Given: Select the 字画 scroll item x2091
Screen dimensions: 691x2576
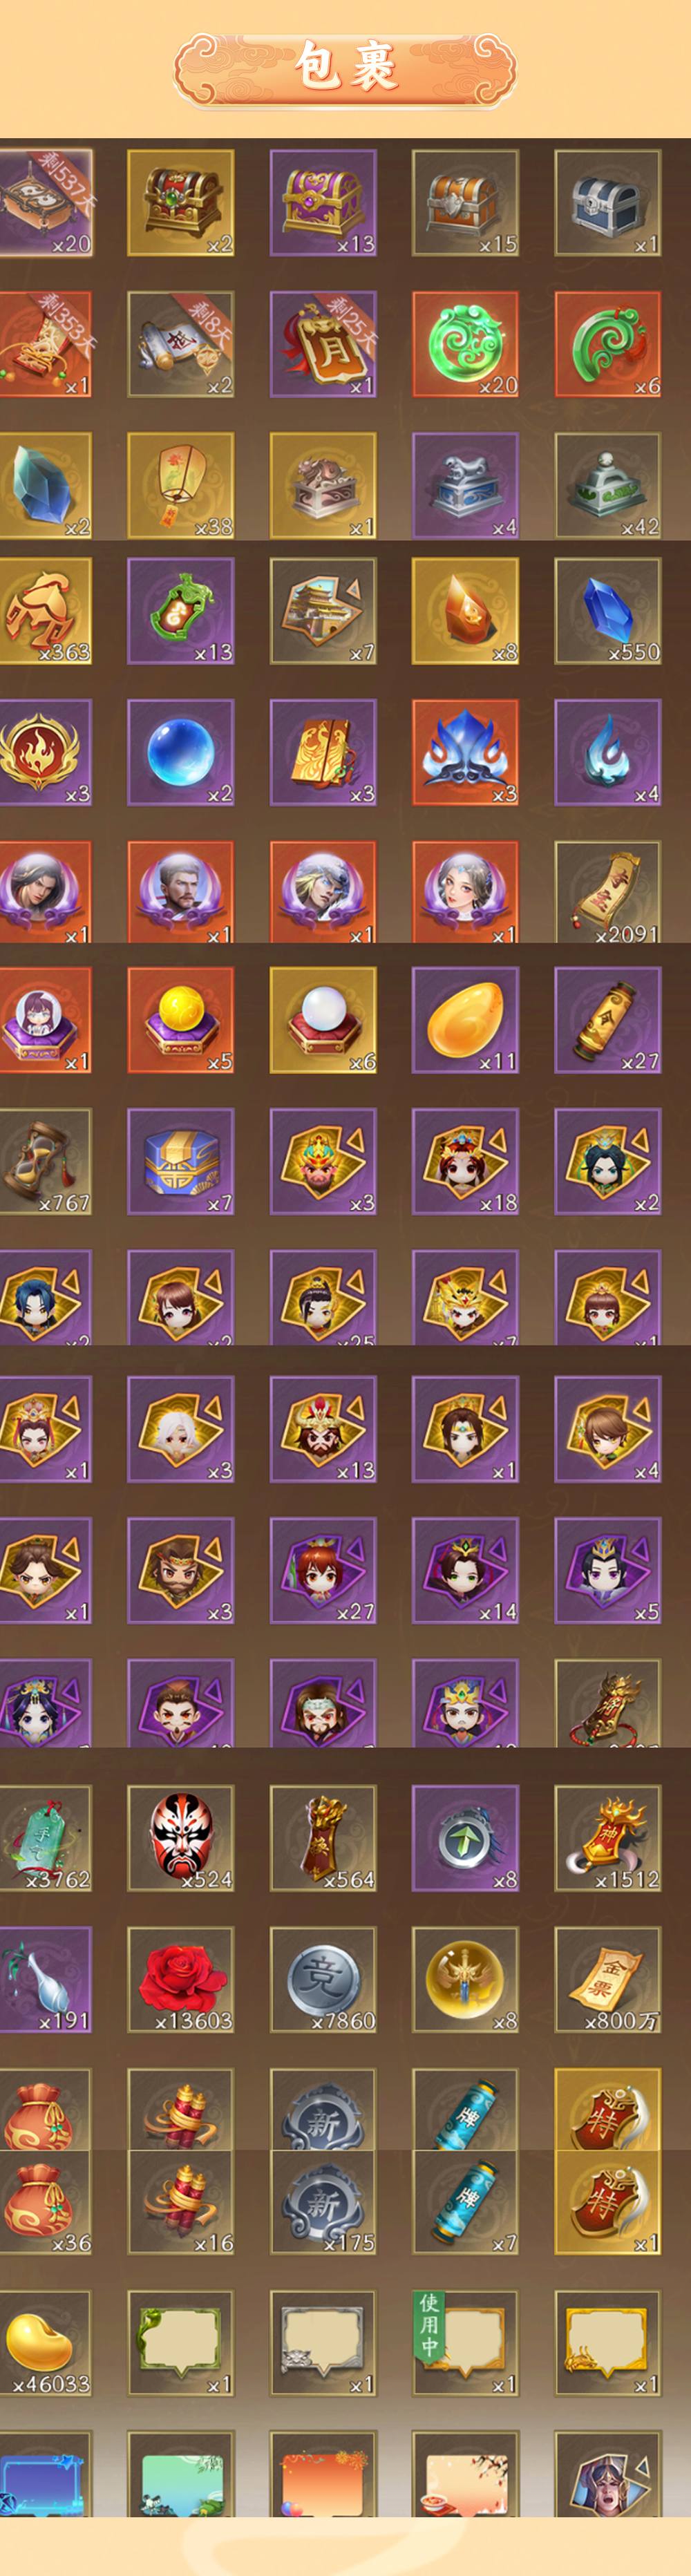Looking at the screenshot, I should (607, 892).
